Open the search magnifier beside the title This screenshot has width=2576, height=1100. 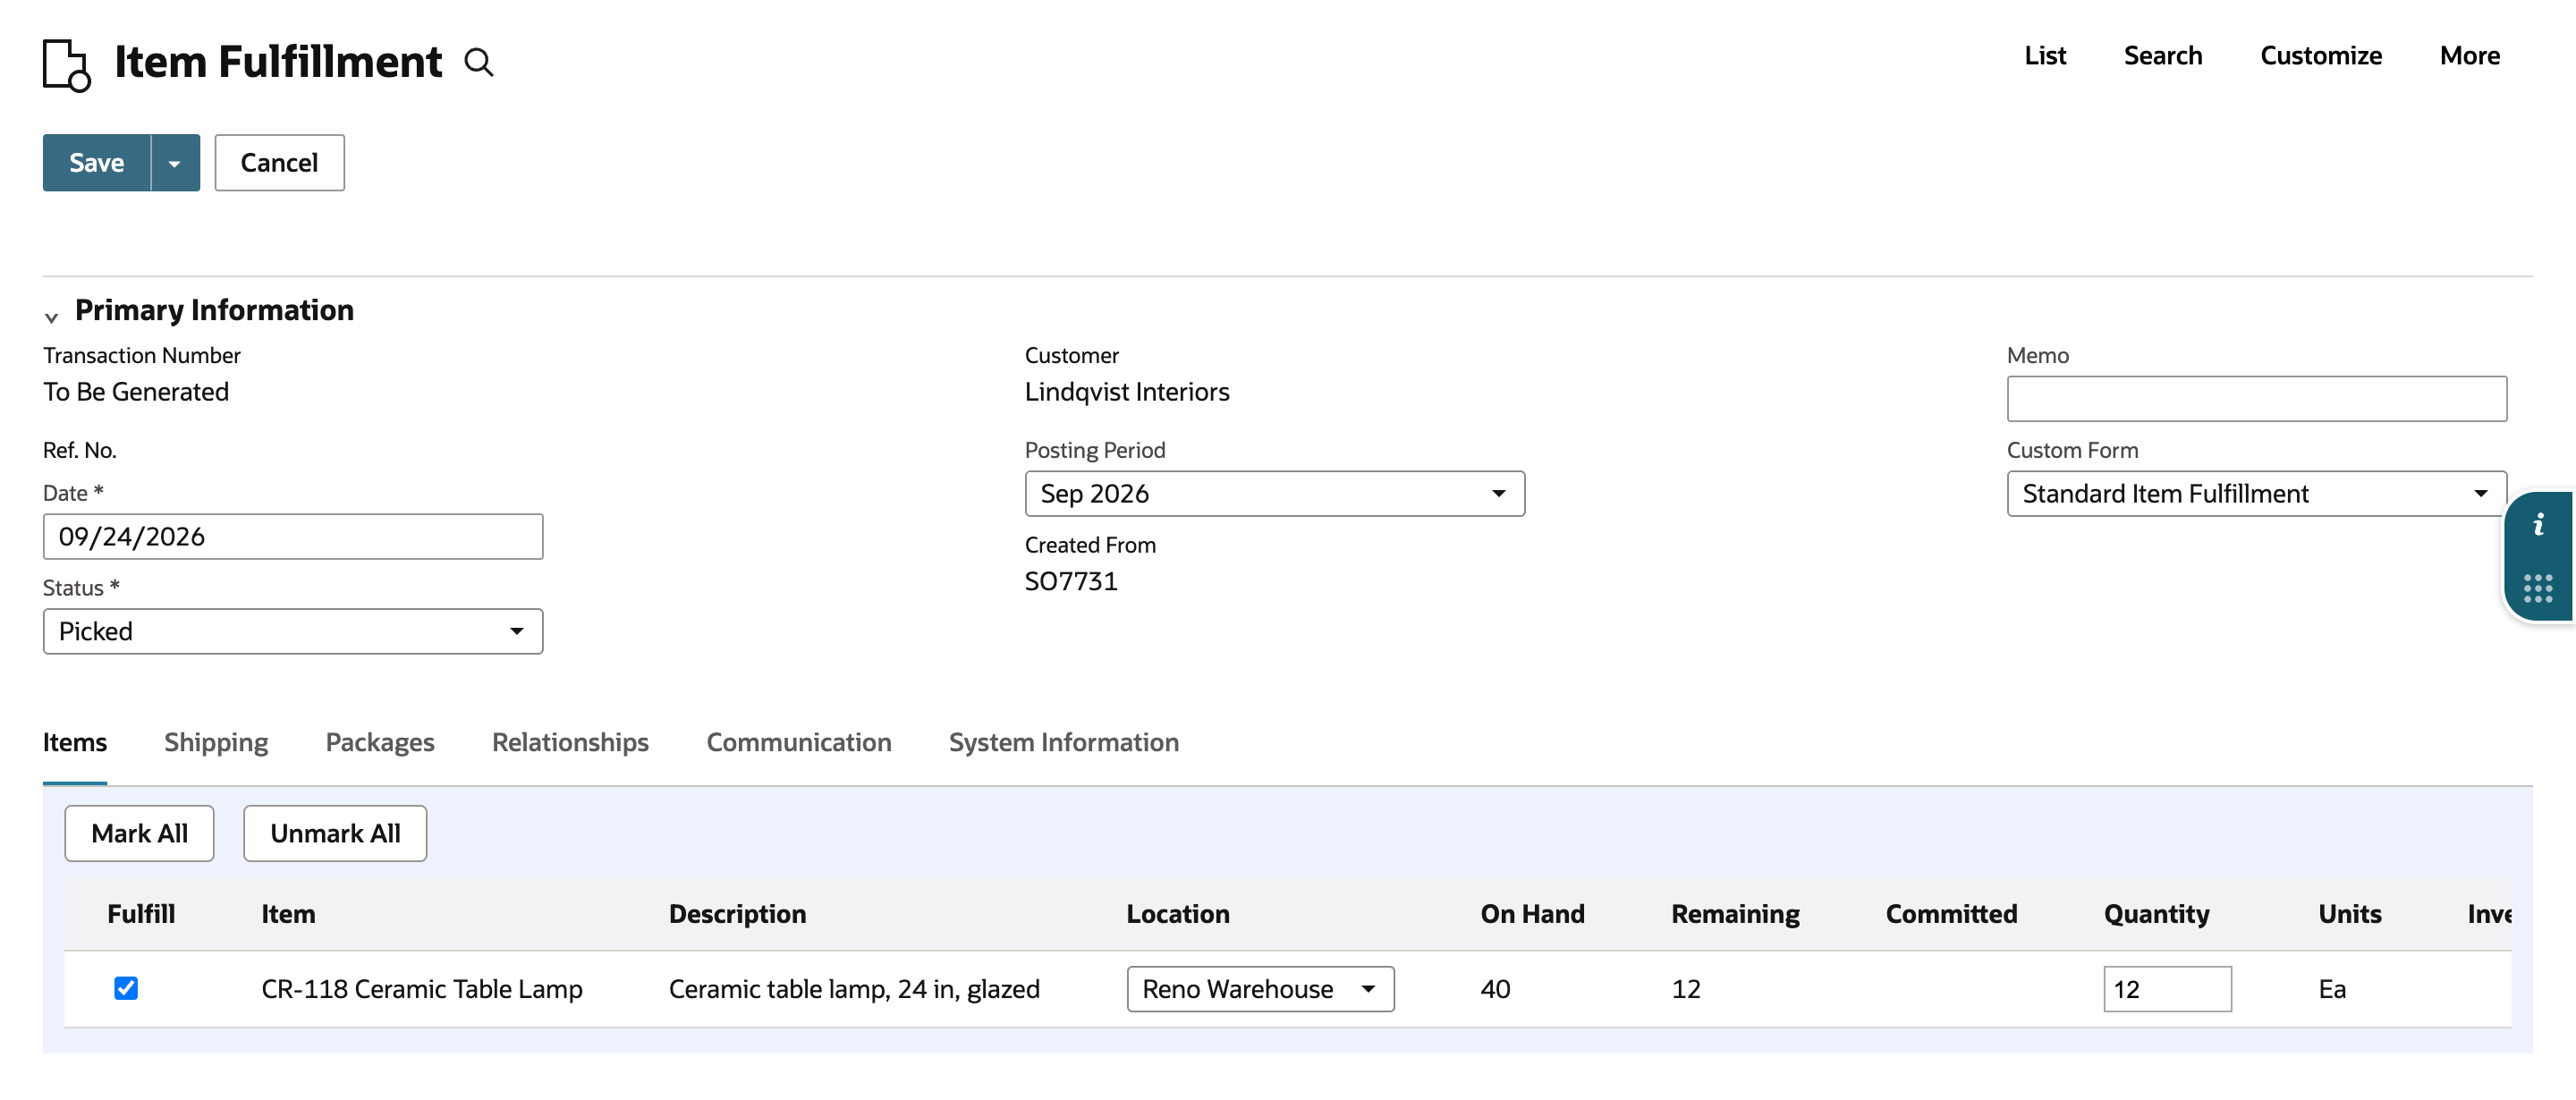[x=479, y=63]
